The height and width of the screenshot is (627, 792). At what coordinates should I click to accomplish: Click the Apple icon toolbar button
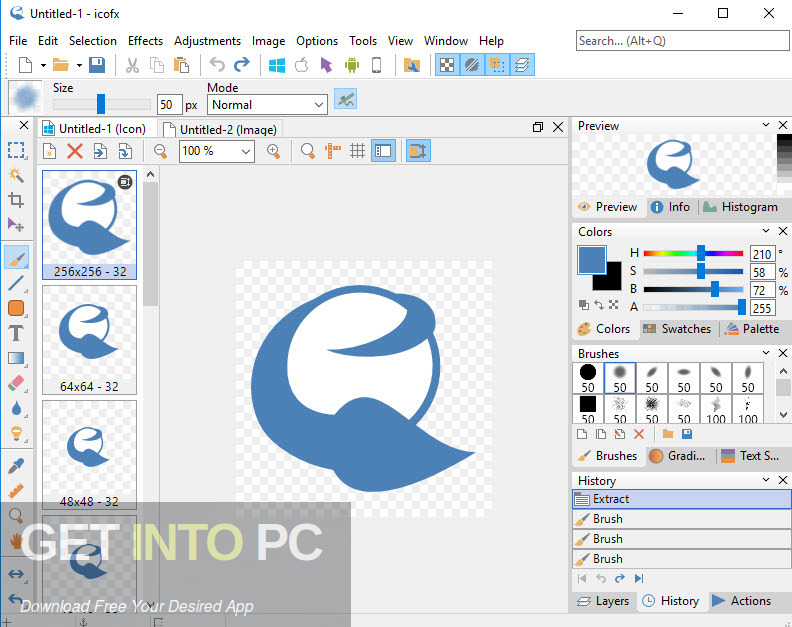302,65
